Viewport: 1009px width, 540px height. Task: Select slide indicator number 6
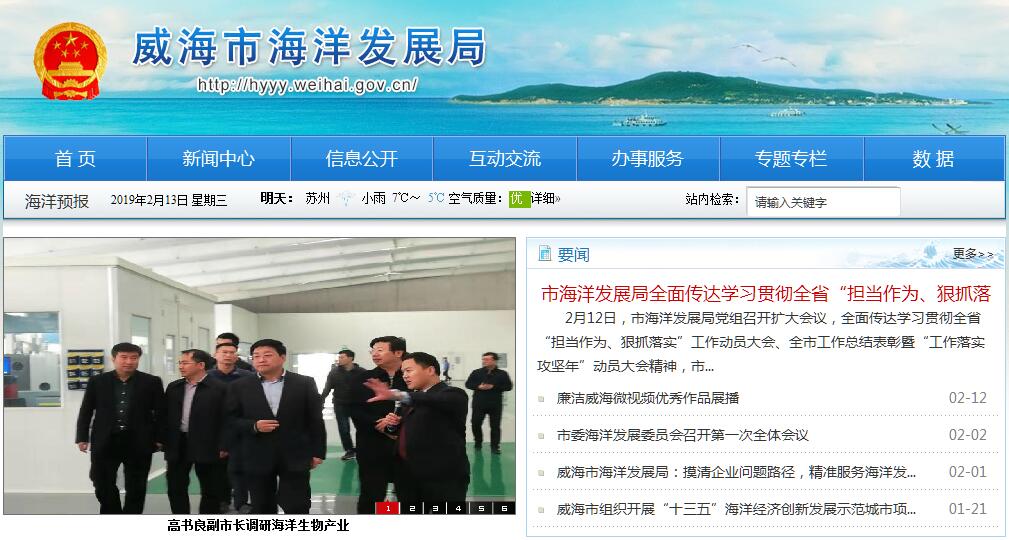[504, 508]
